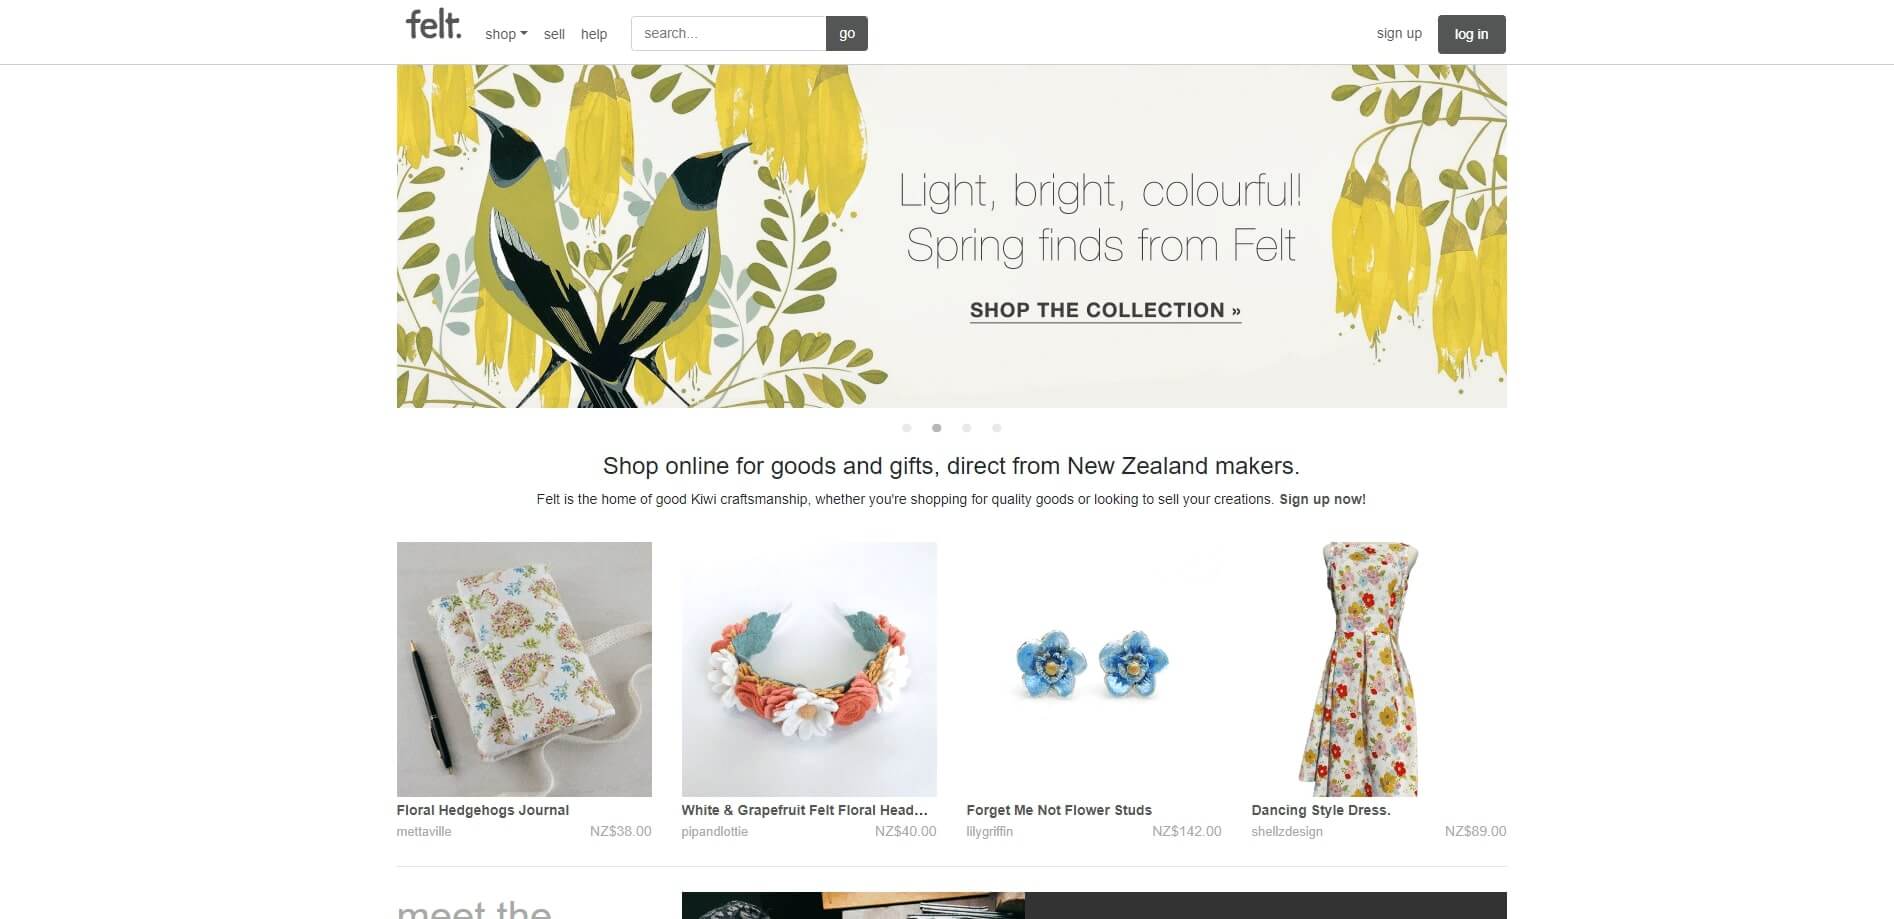1894x919 pixels.
Task: Open the felt floral headband image
Action: tap(809, 669)
